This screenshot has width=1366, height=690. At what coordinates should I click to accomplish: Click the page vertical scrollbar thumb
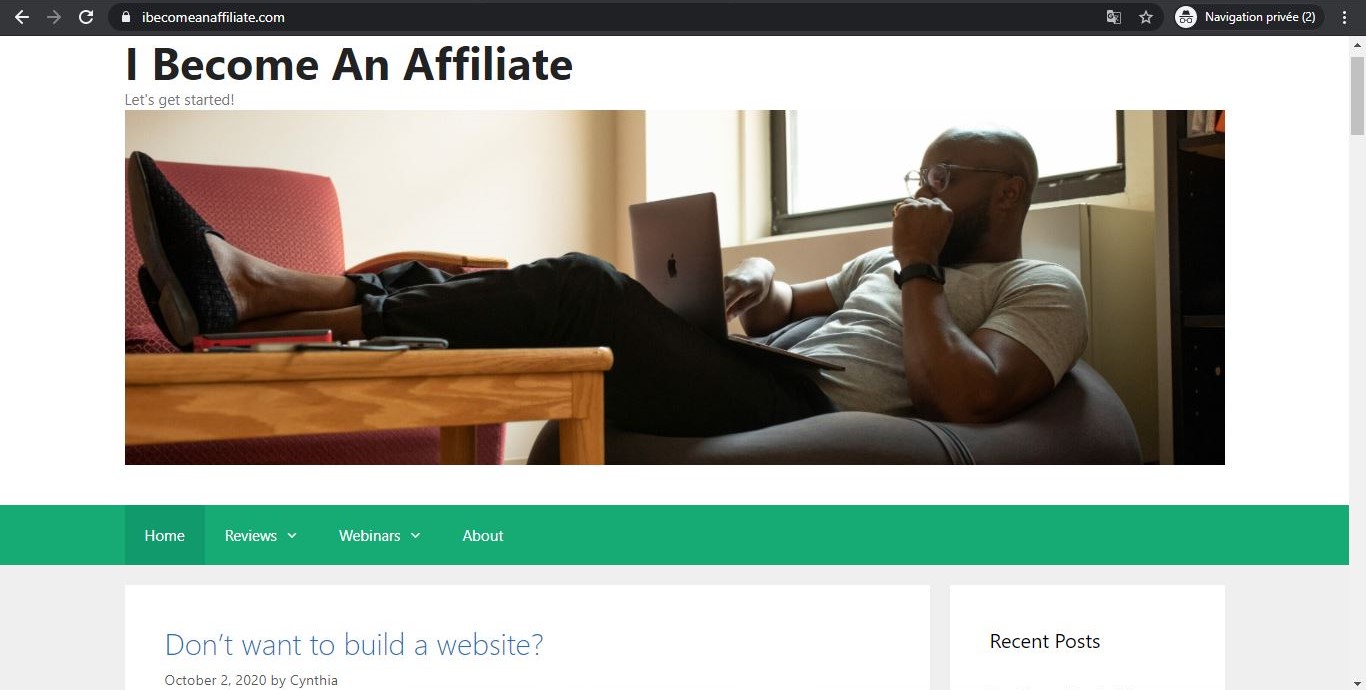pos(1357,95)
